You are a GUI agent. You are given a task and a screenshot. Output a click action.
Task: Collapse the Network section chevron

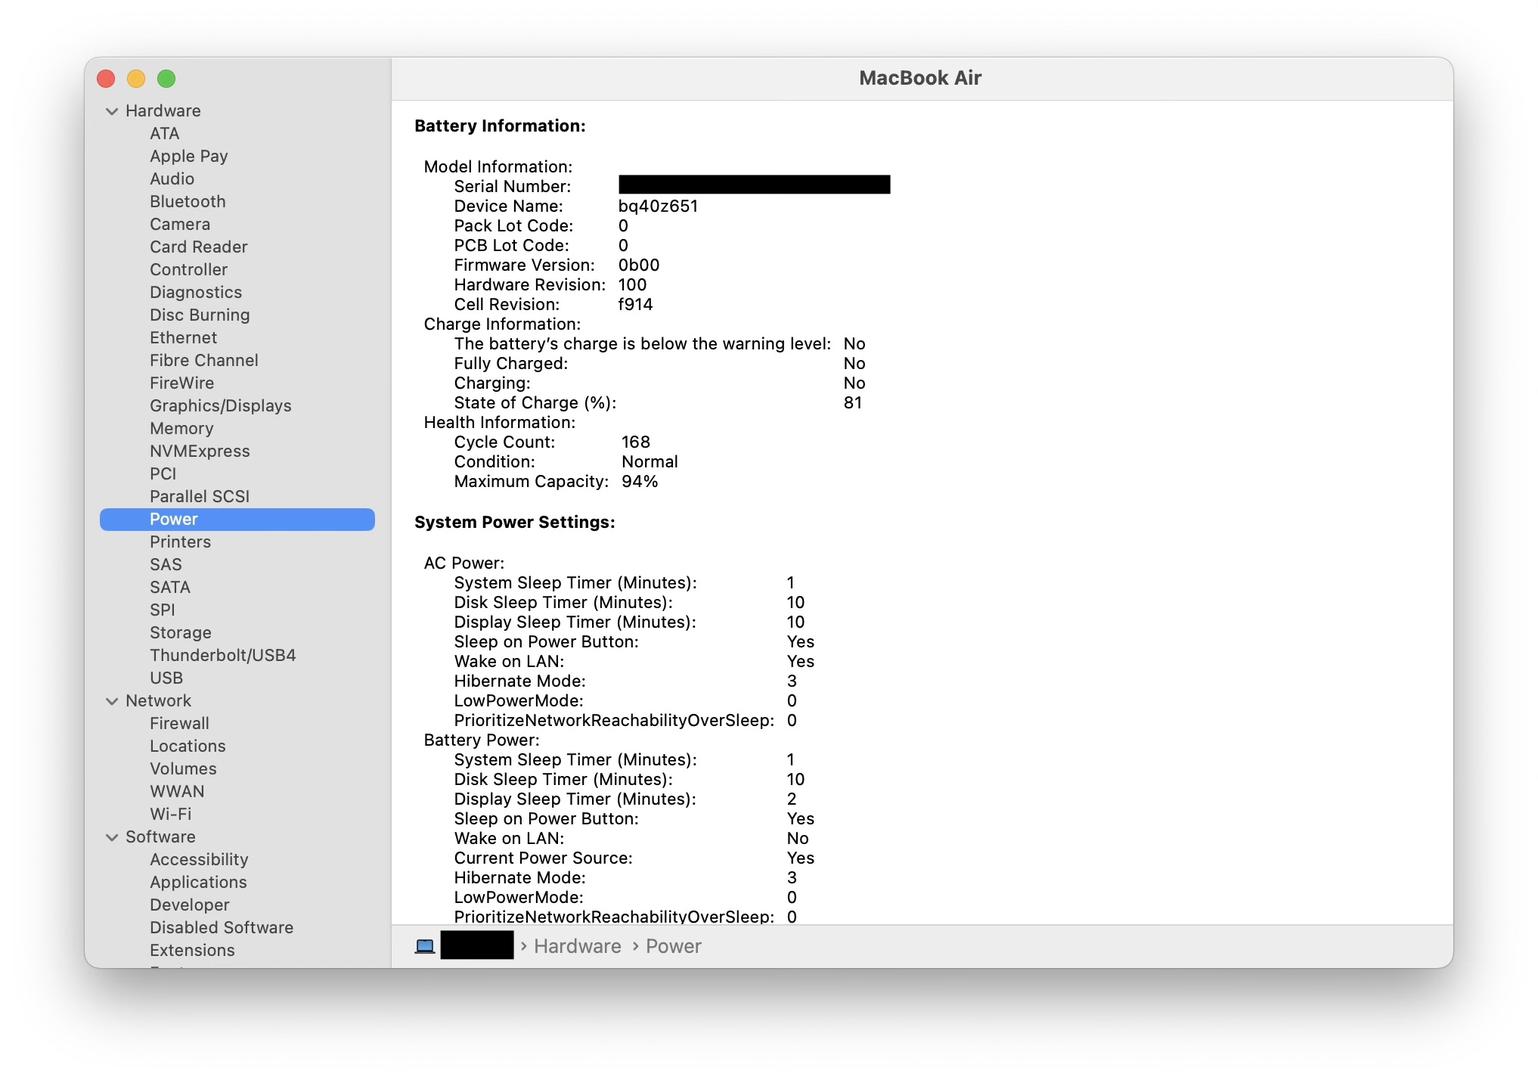tap(112, 701)
